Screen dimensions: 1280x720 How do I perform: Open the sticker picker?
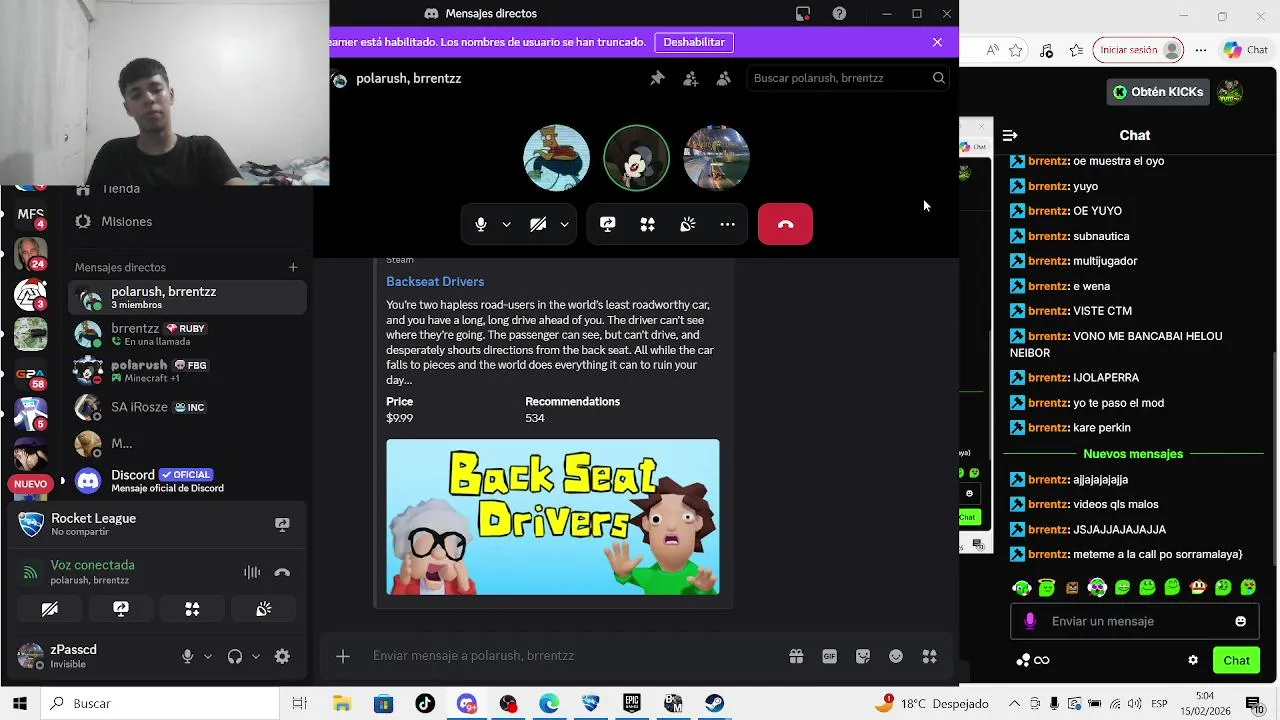pos(863,656)
